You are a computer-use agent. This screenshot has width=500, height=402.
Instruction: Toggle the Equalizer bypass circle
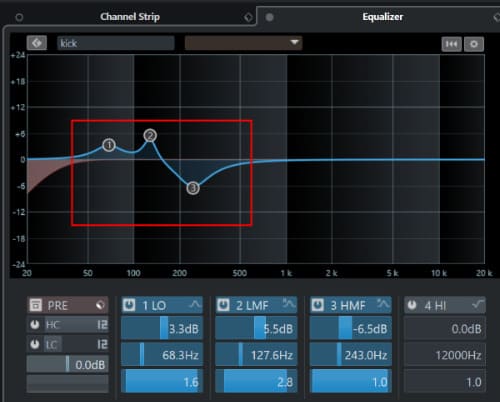270,17
